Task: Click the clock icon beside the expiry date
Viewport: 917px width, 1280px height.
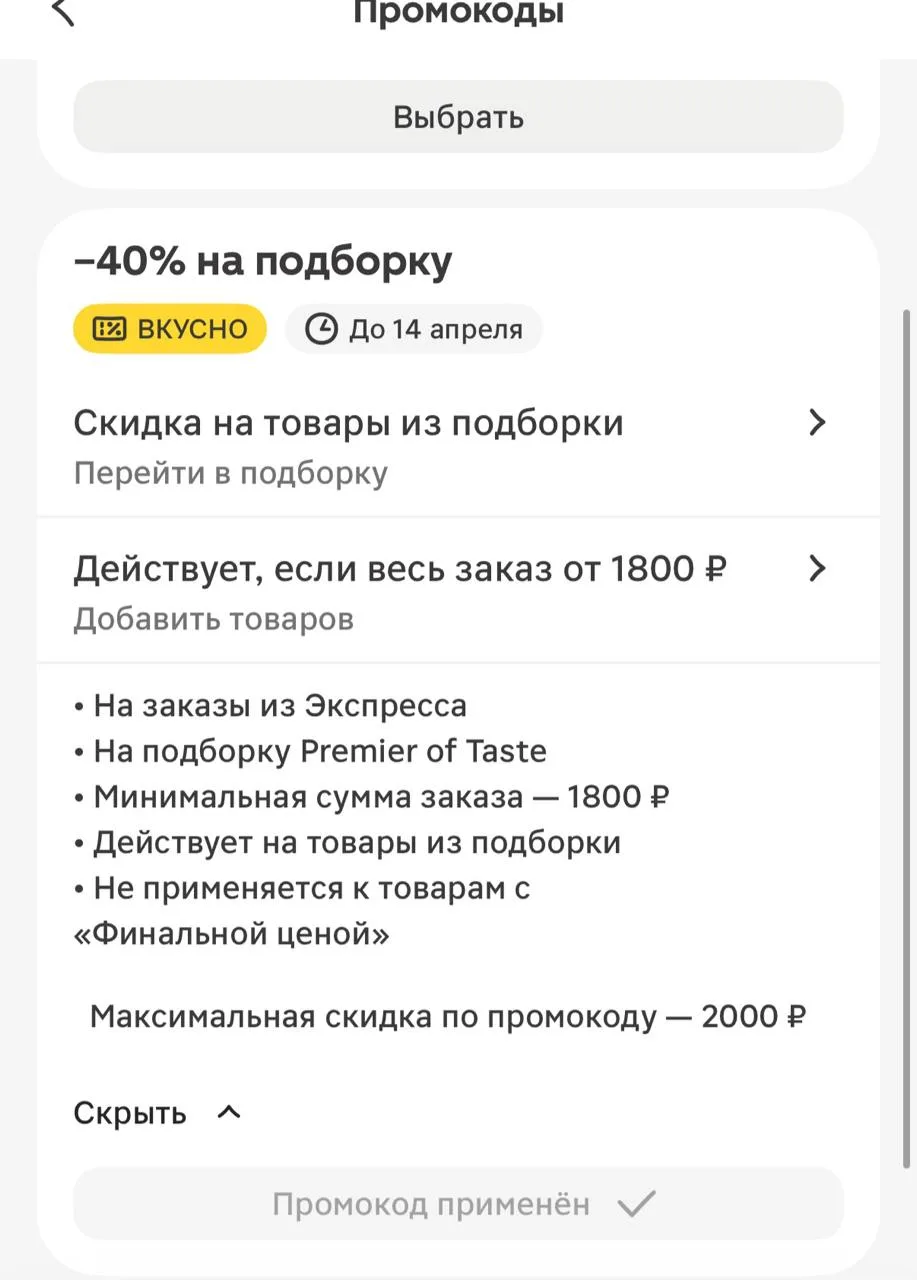Action: pos(321,330)
